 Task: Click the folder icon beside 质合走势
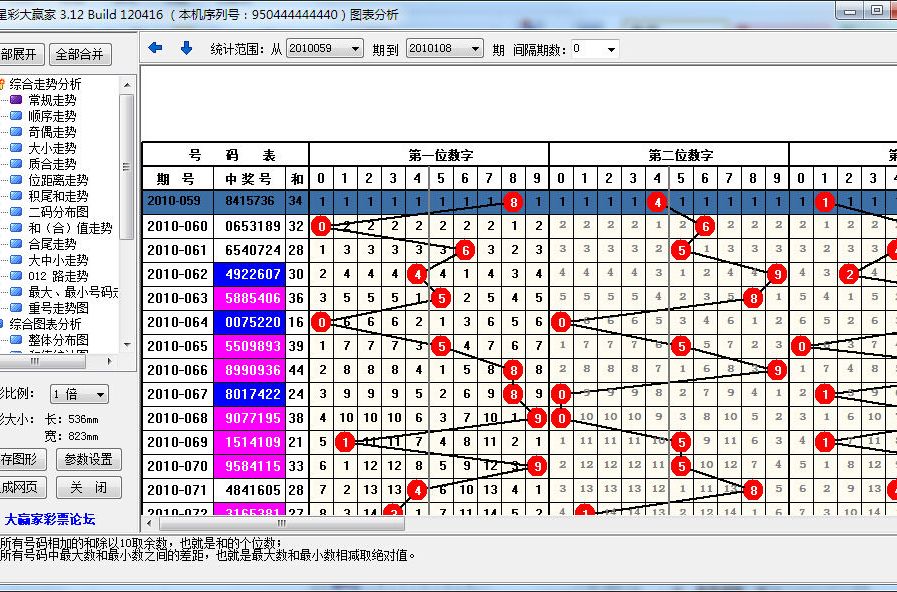pos(16,164)
